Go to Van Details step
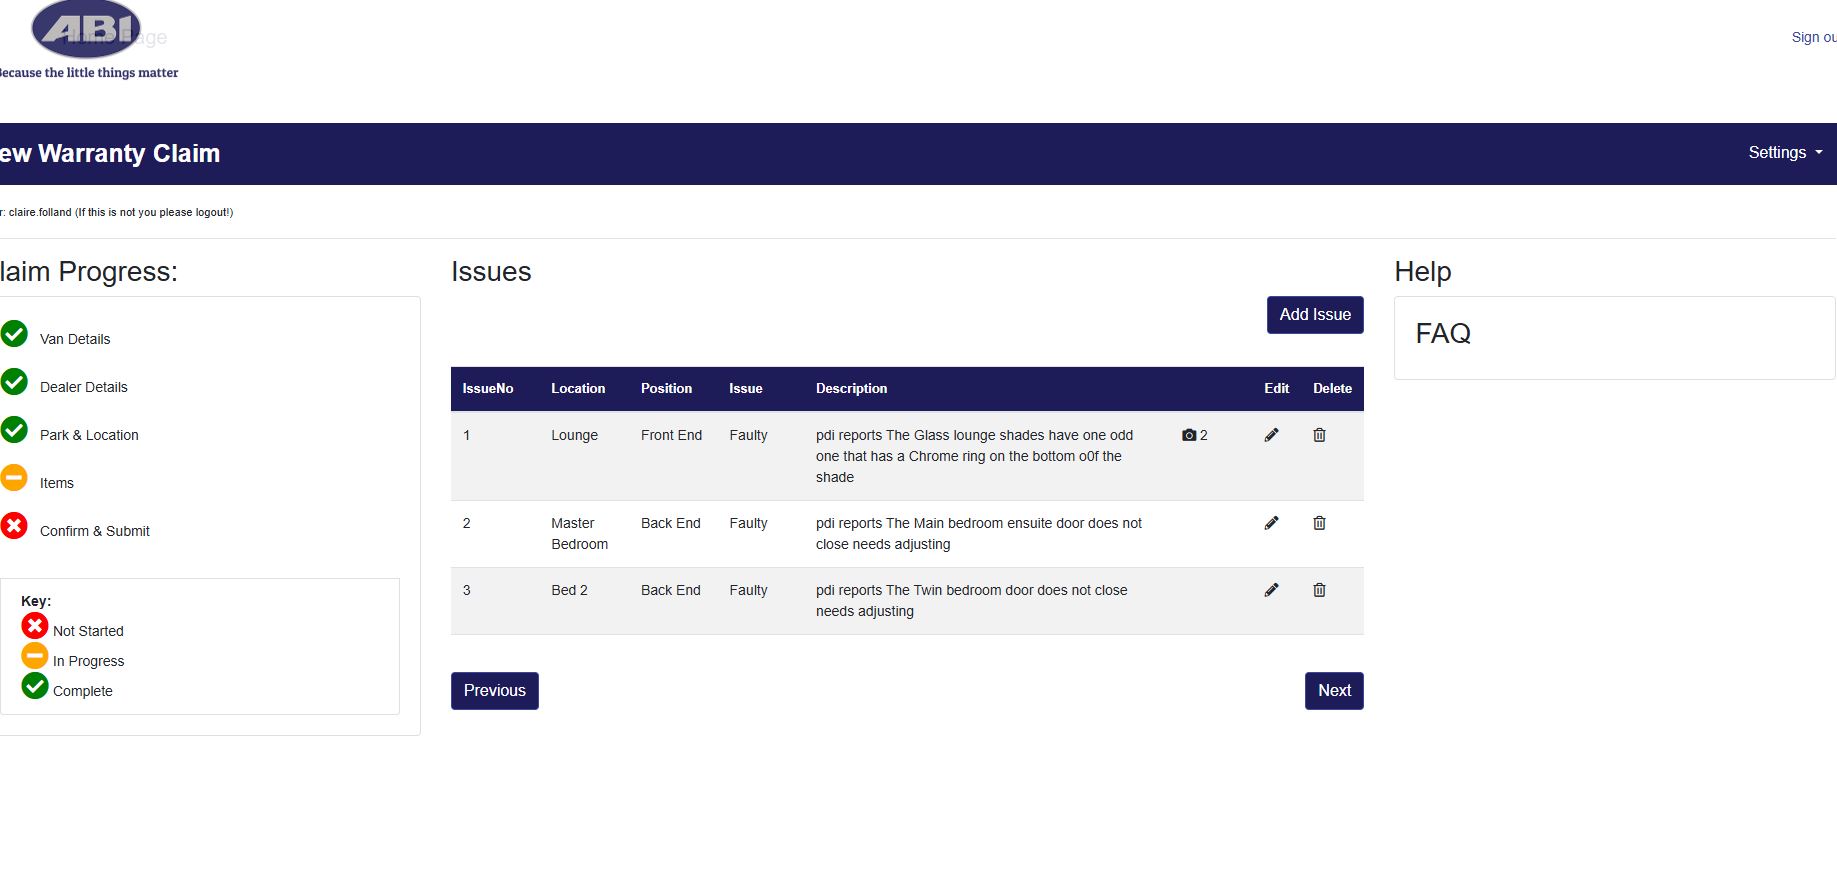Viewport: 1837px width, 894px height. [75, 339]
